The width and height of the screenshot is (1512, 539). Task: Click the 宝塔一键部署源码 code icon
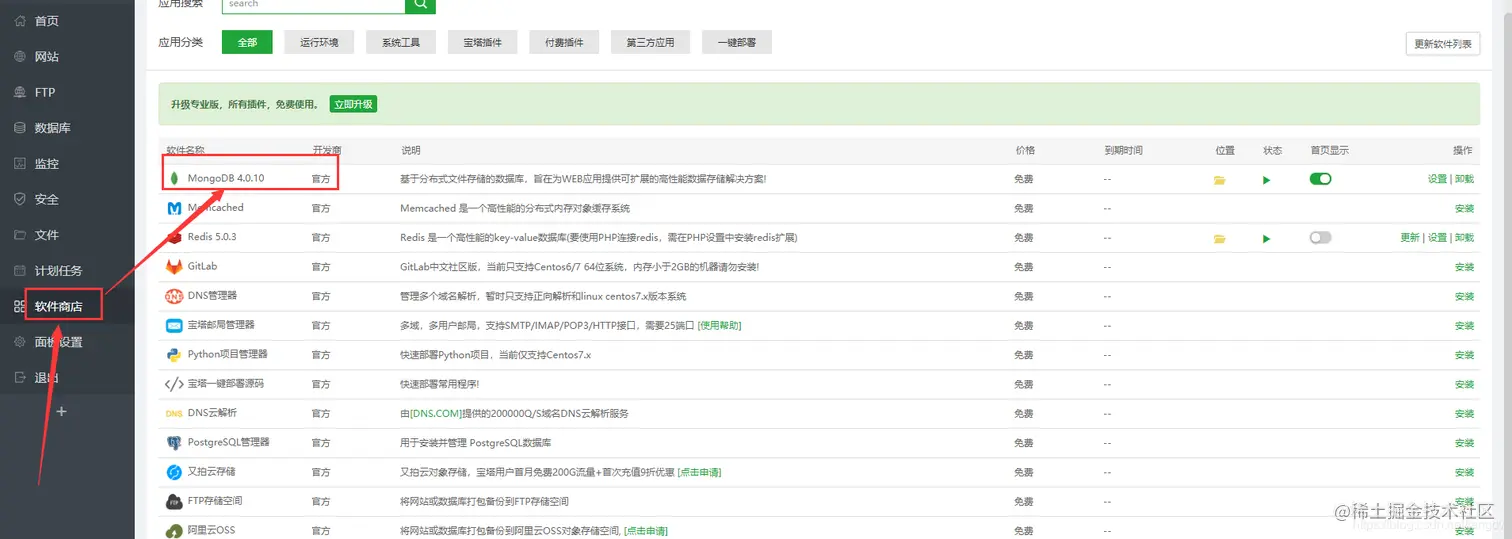(174, 384)
